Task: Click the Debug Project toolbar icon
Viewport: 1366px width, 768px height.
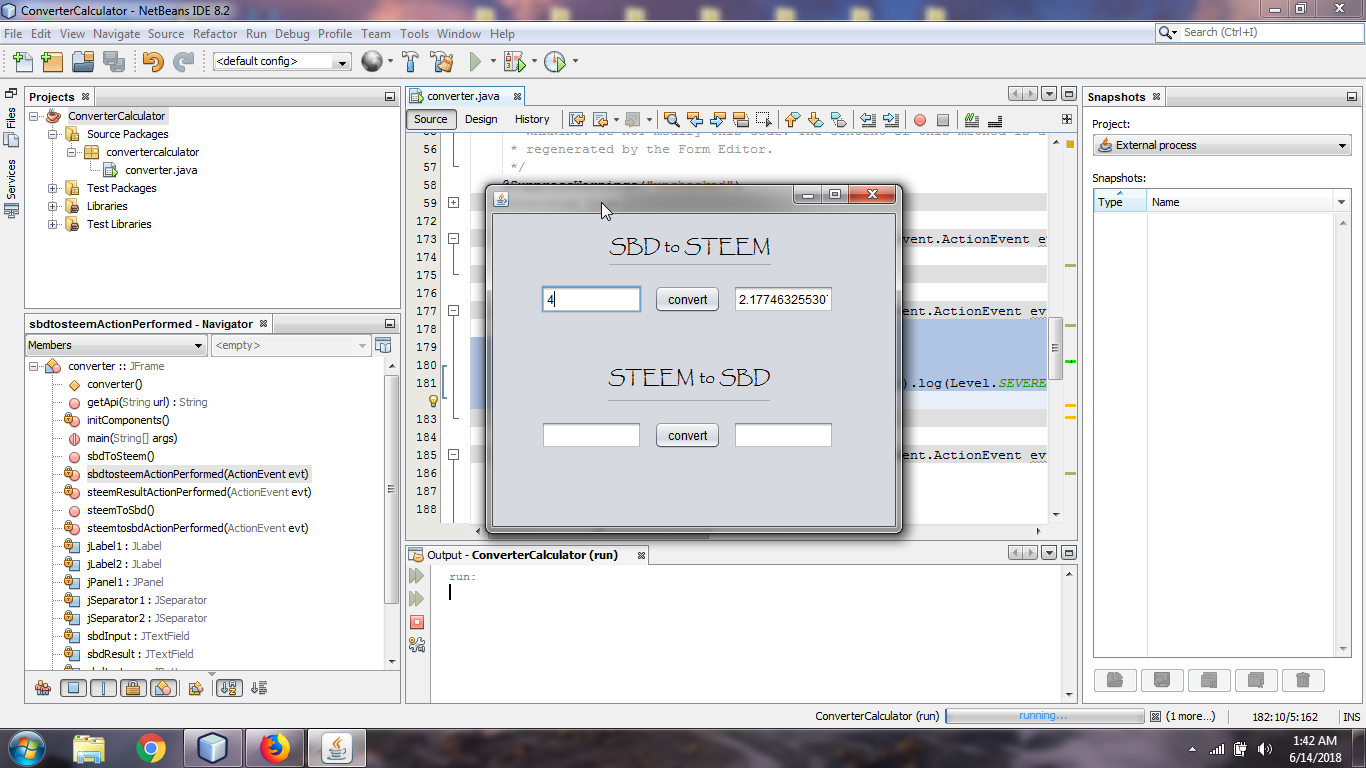Action: point(515,62)
